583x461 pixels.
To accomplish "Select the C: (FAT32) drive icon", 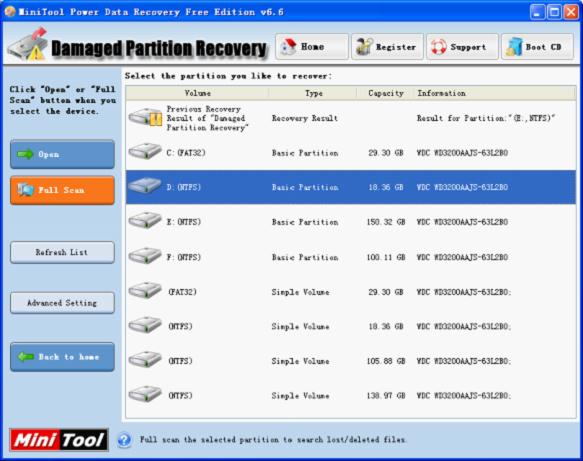I will point(145,152).
